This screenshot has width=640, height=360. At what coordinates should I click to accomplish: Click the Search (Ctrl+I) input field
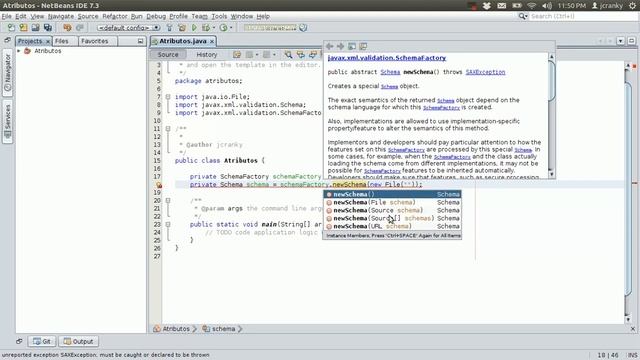tap(584, 16)
